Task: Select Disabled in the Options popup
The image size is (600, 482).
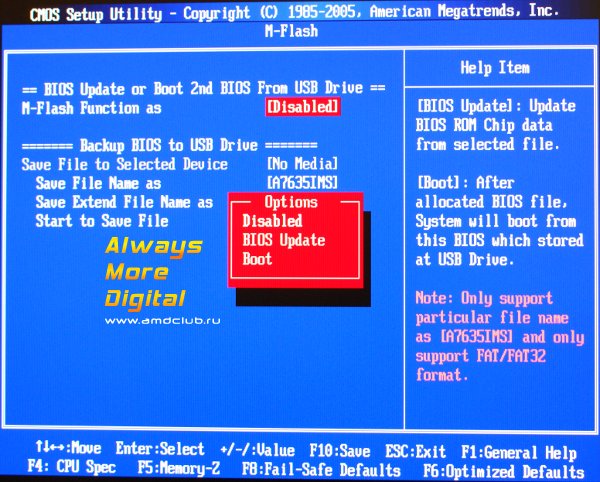Action: coord(272,221)
